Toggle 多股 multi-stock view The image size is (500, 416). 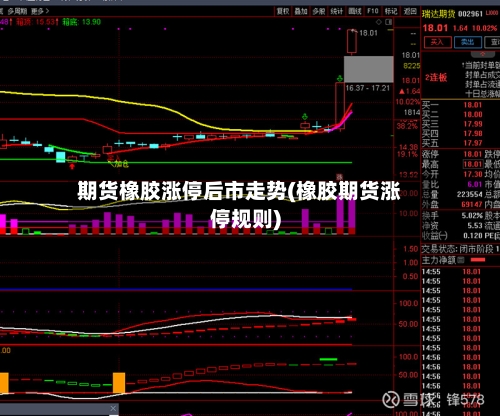coord(319,11)
